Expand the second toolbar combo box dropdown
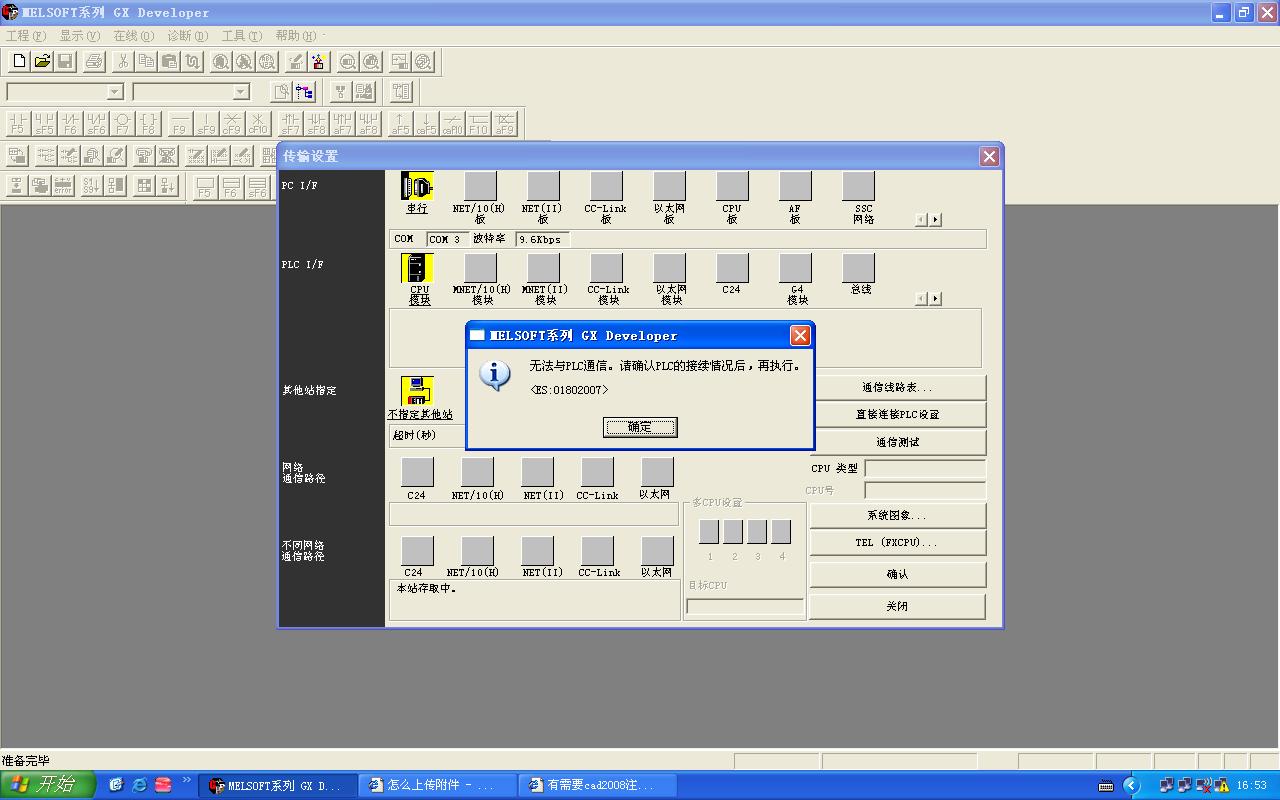 pyautogui.click(x=240, y=92)
